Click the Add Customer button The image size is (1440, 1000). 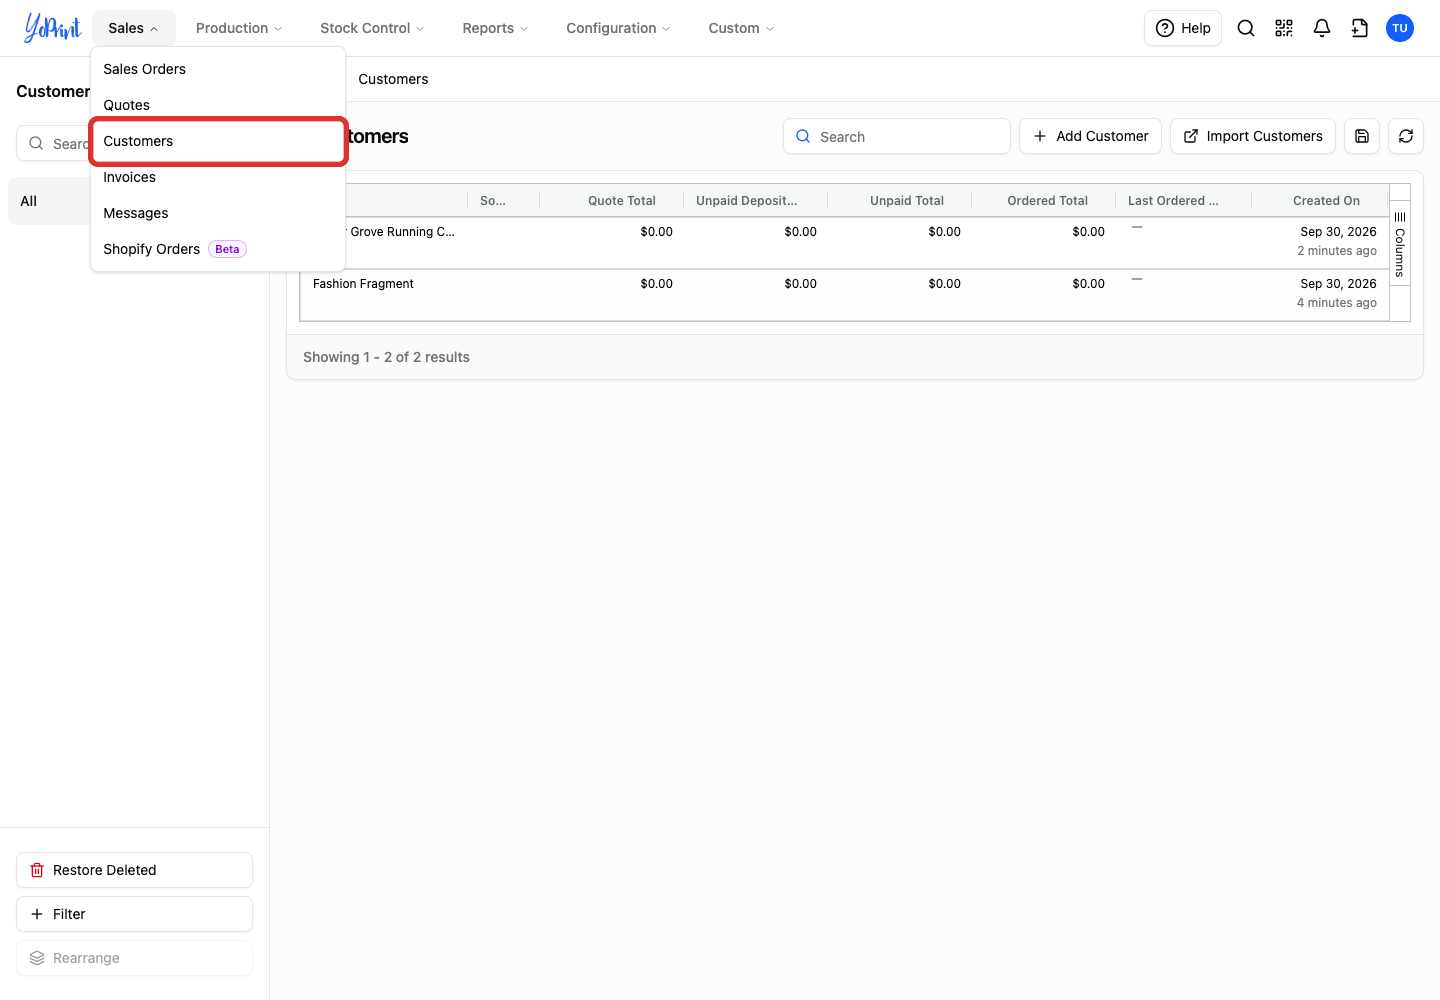(x=1090, y=136)
